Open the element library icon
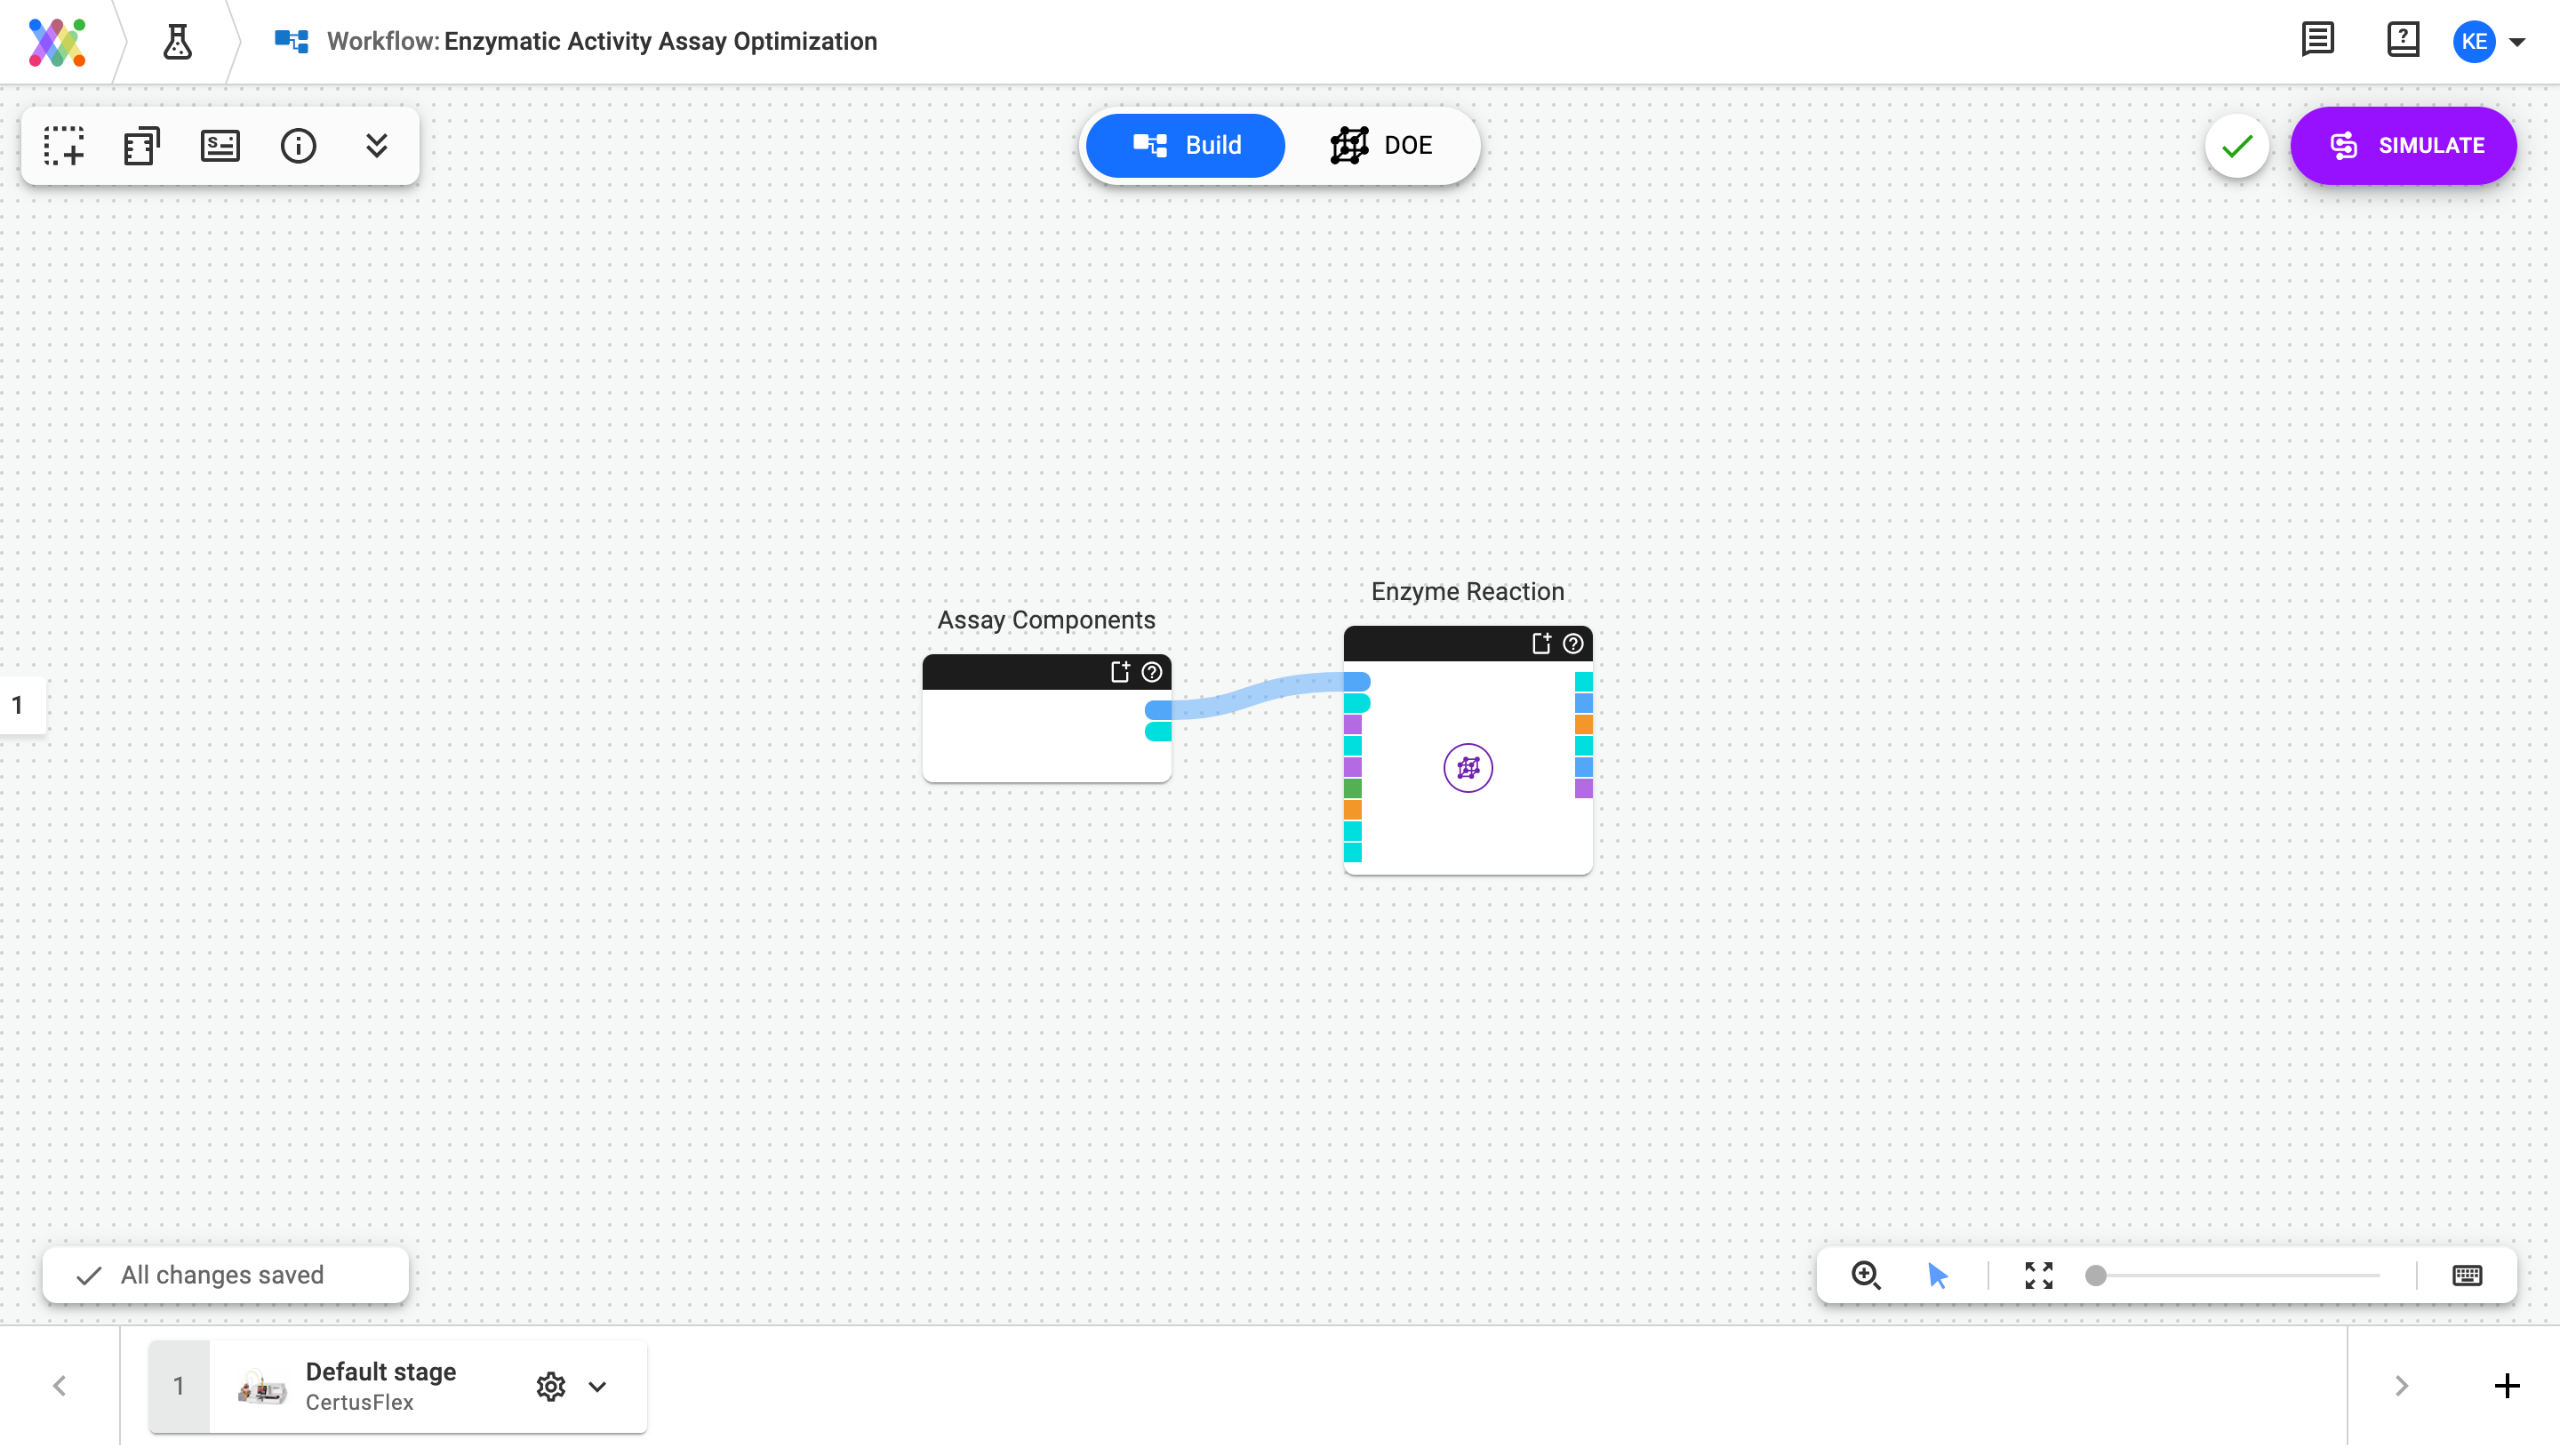This screenshot has height=1445, width=2560. click(141, 146)
